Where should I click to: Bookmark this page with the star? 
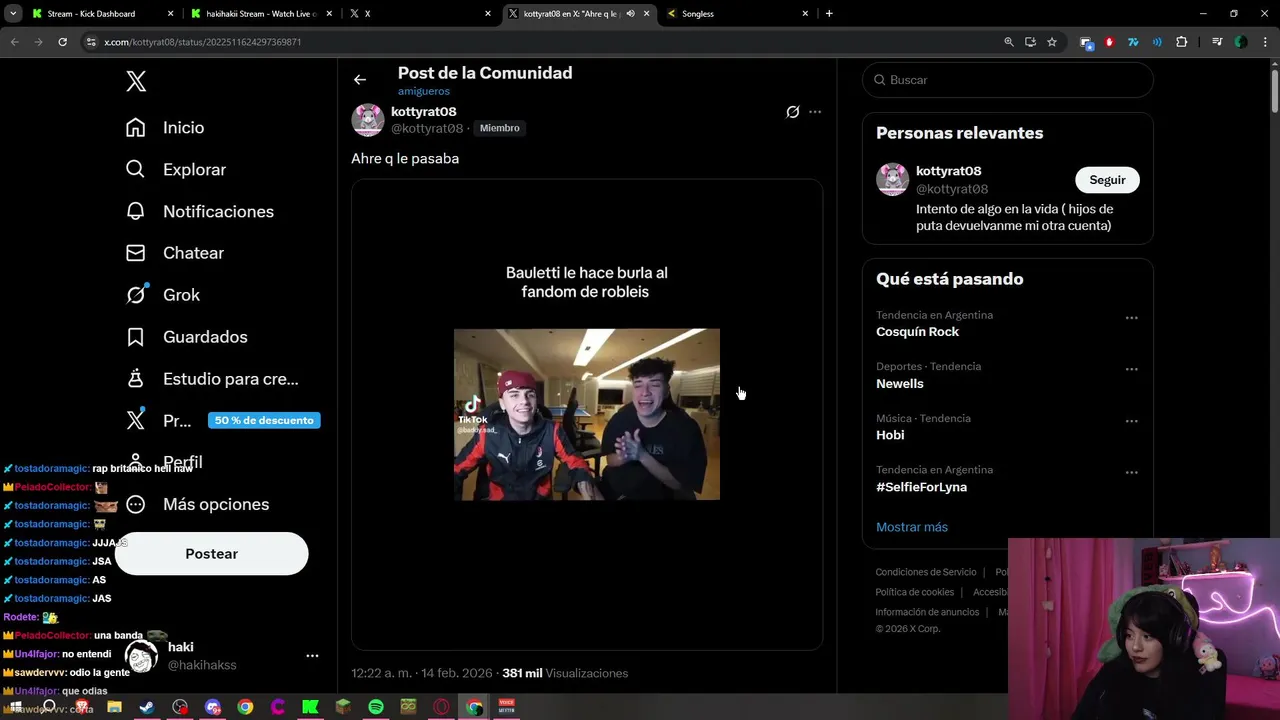[1052, 42]
